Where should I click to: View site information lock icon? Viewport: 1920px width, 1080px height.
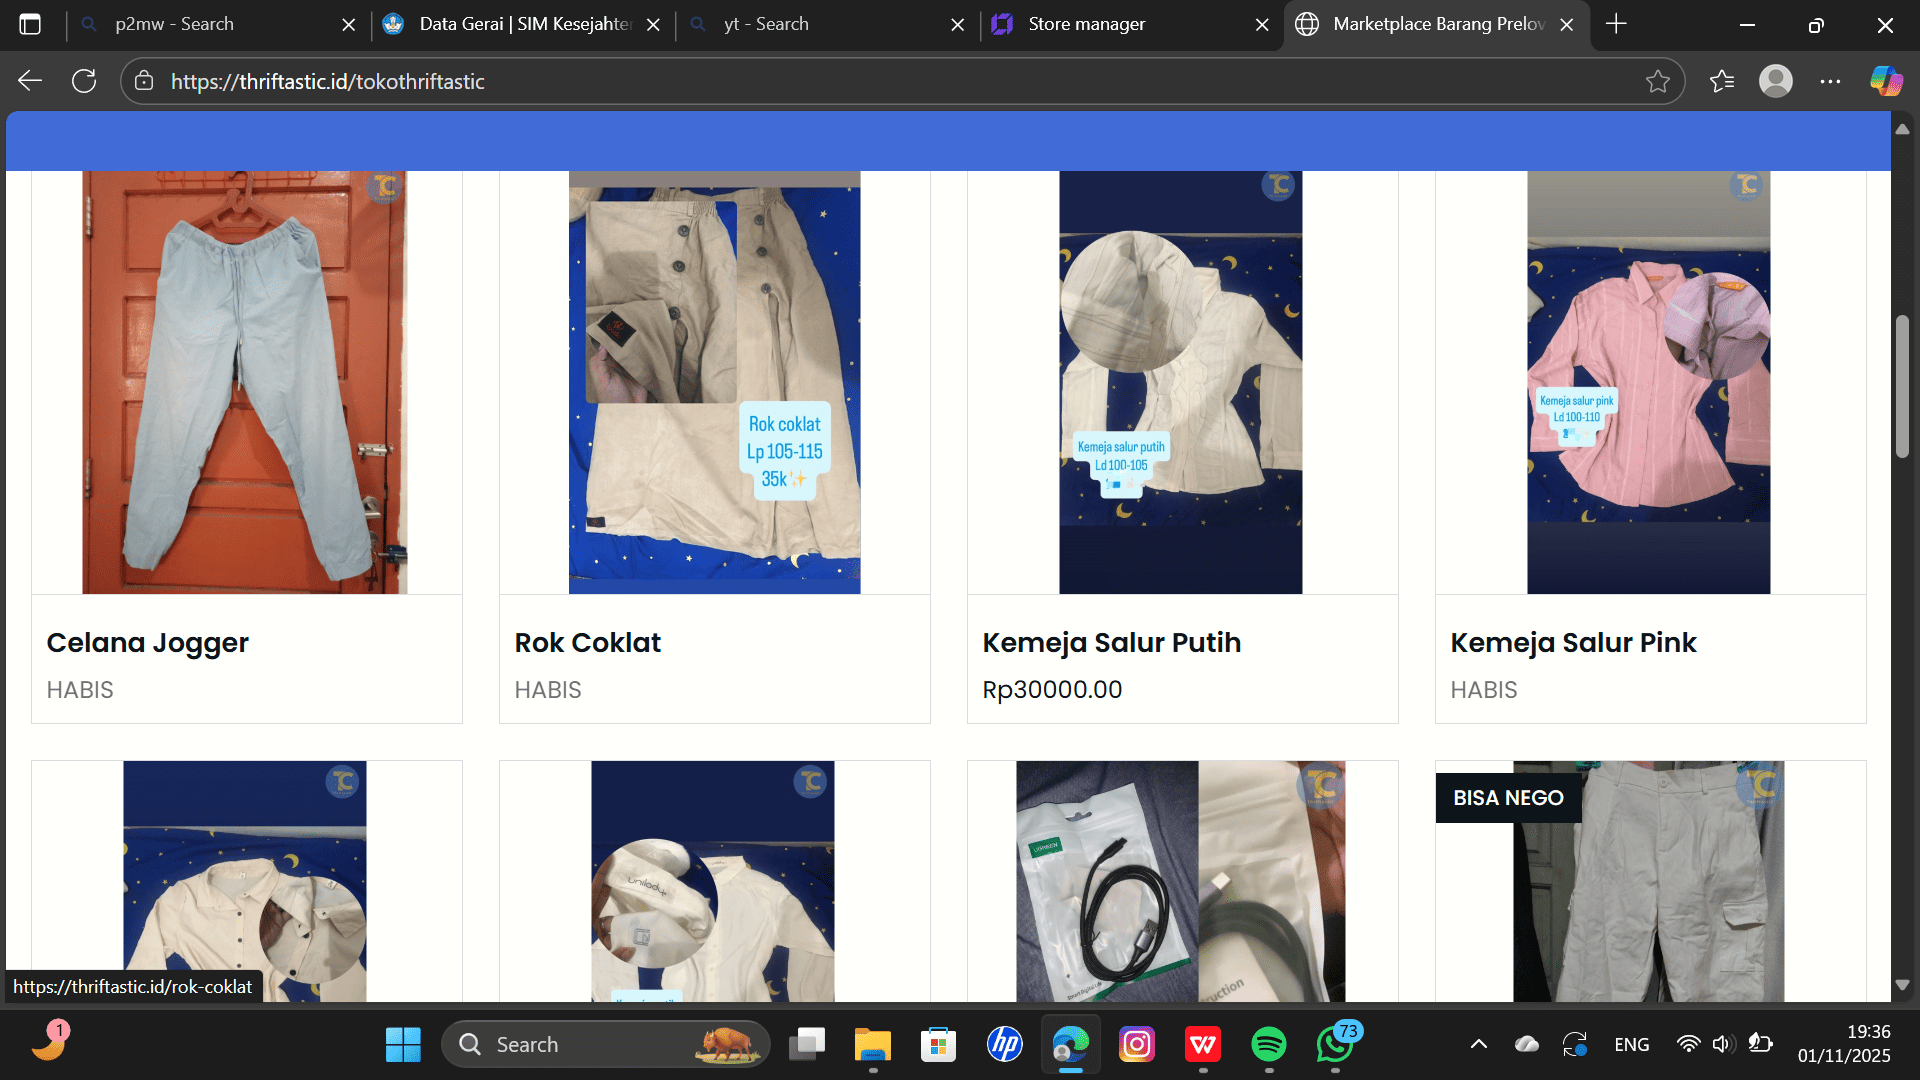pos(144,81)
